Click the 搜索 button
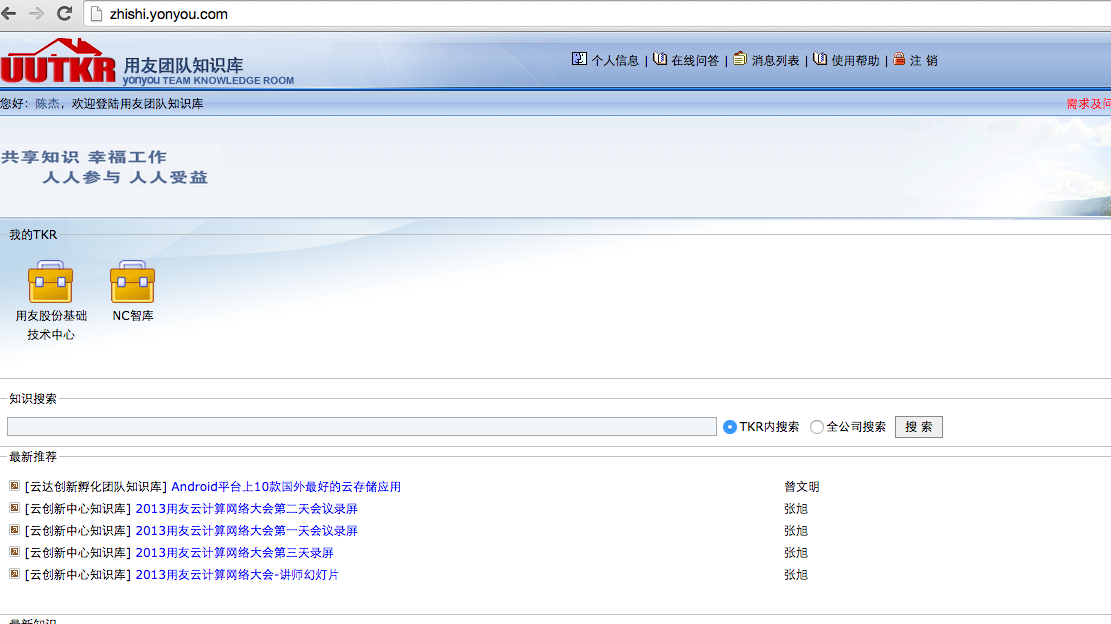The image size is (1111, 624). (918, 427)
